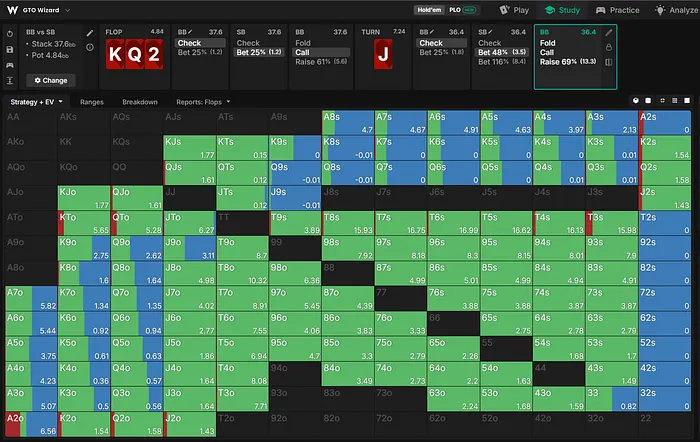Click the gamepad icon in the left sidebar

pyautogui.click(x=10, y=65)
